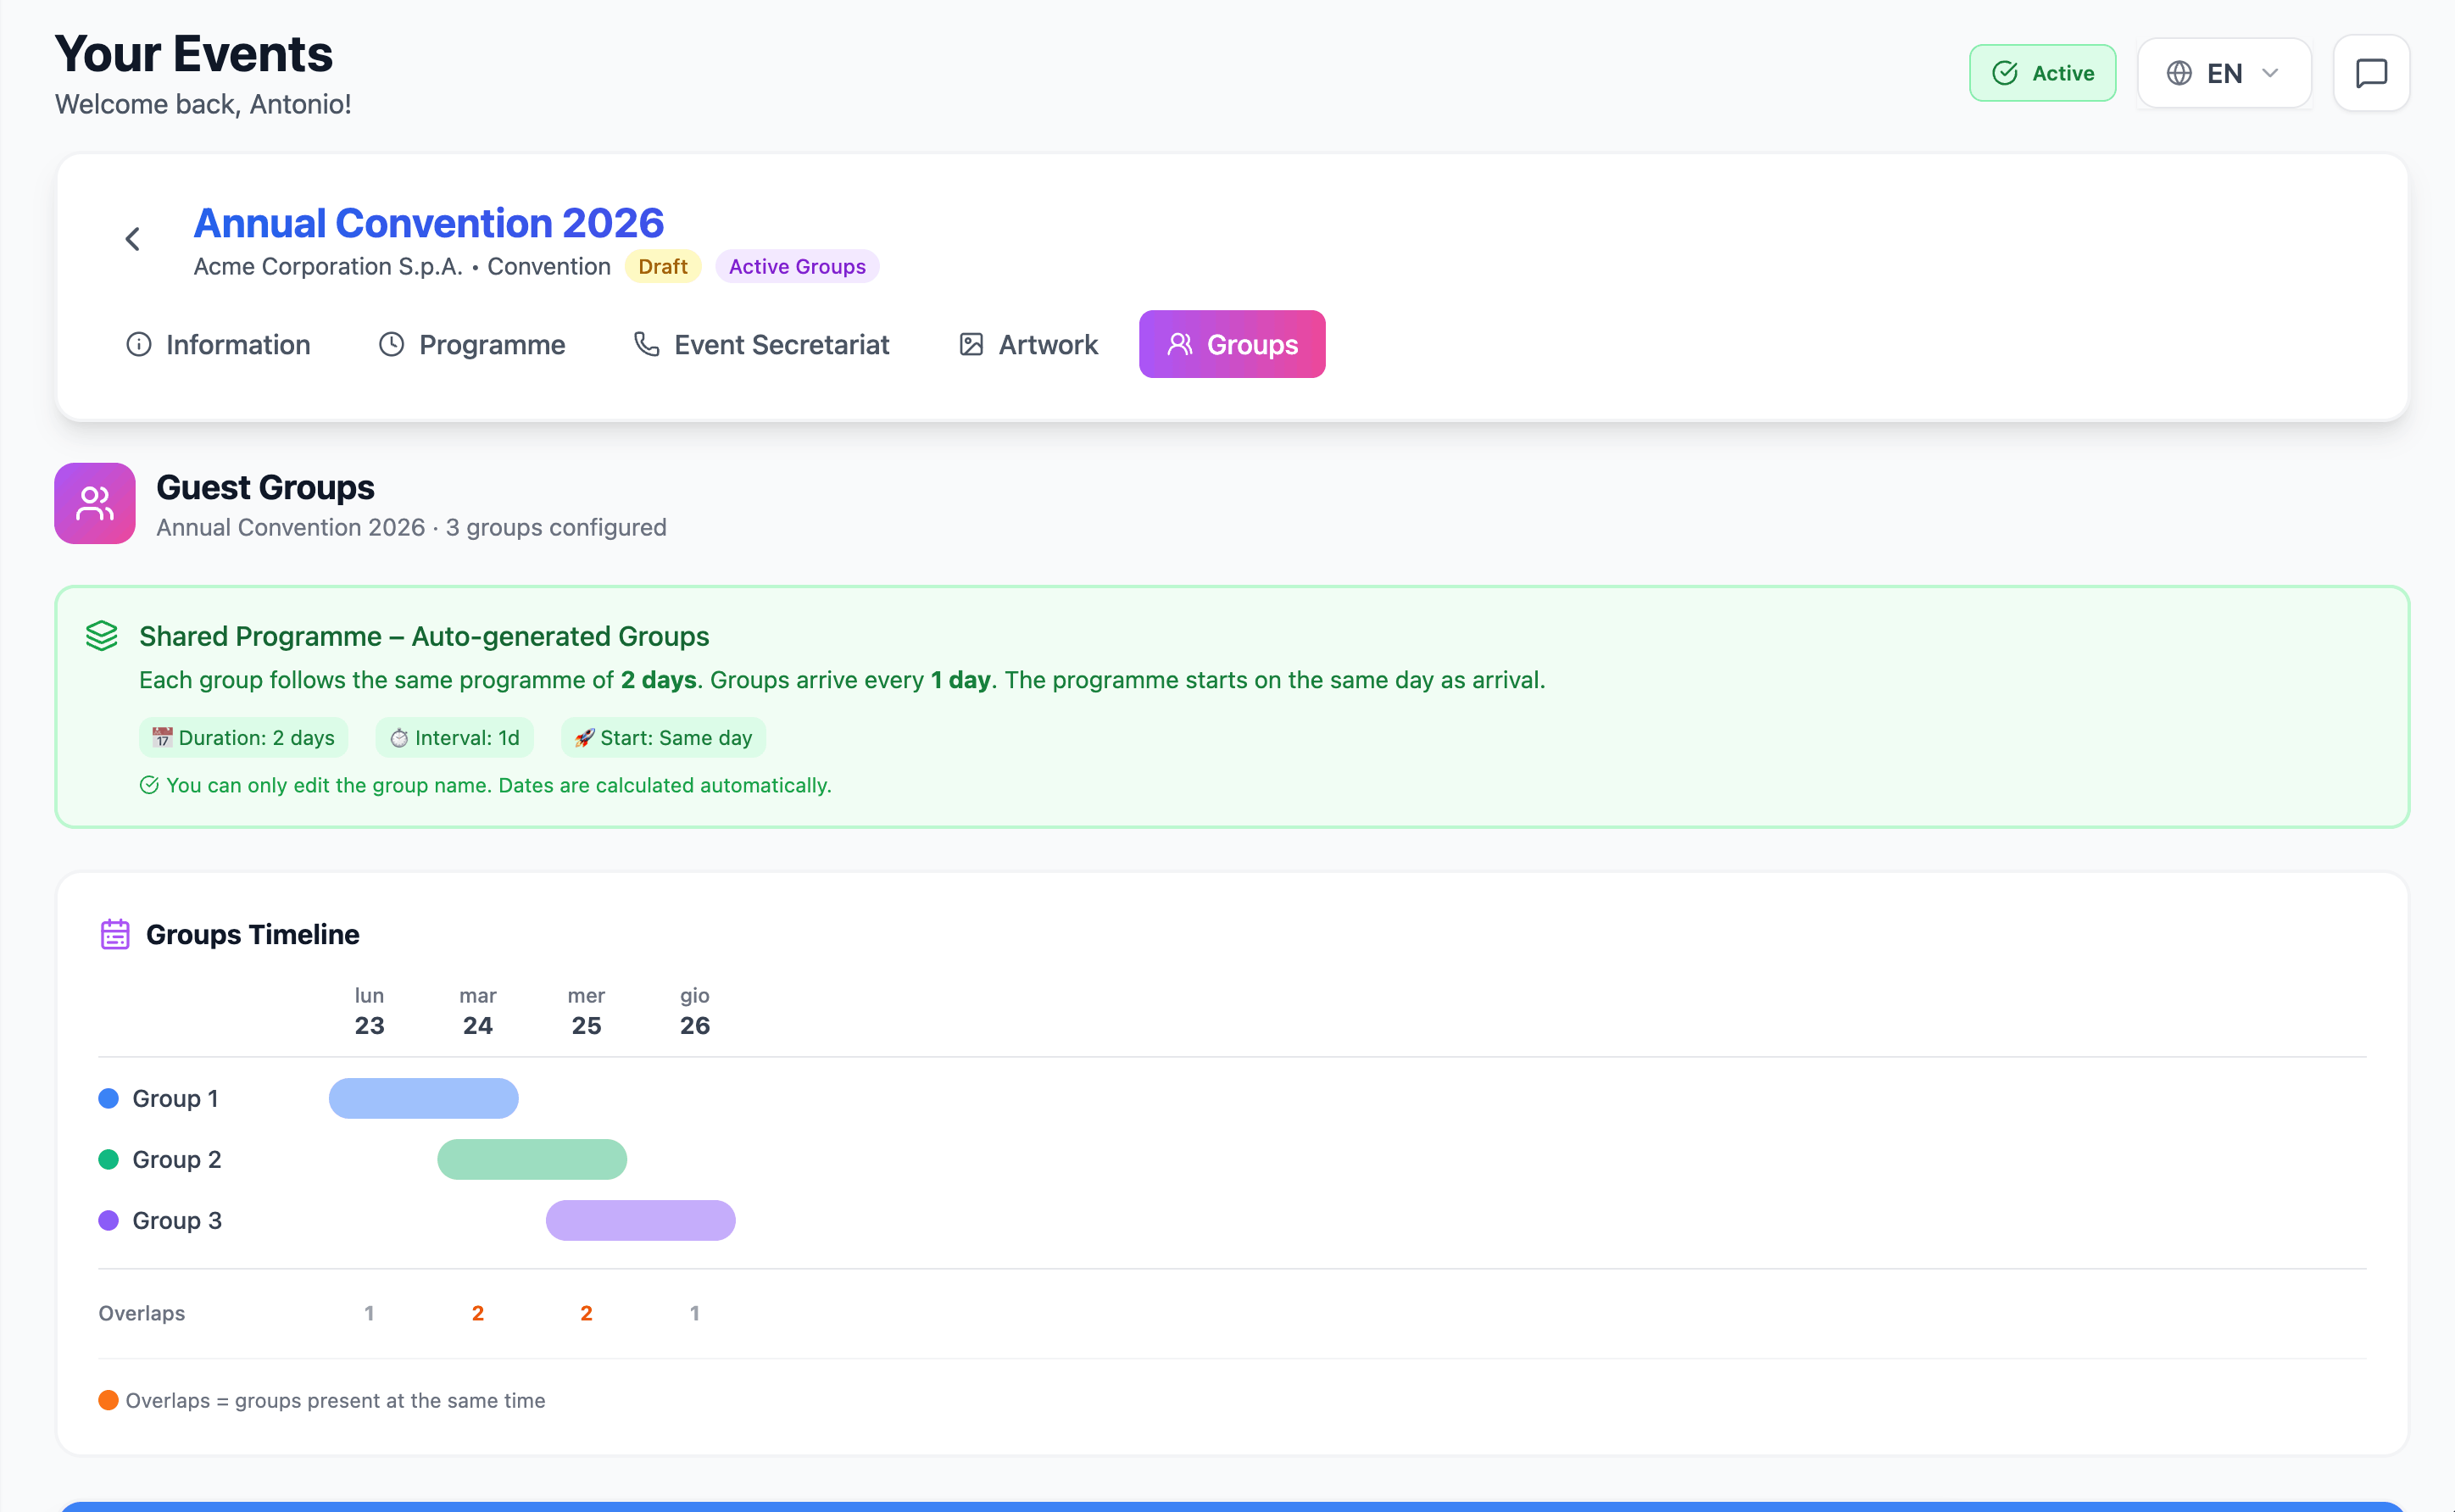Viewport: 2455px width, 1512px height.
Task: Click the users icon in Groups tab
Action: (1180, 345)
